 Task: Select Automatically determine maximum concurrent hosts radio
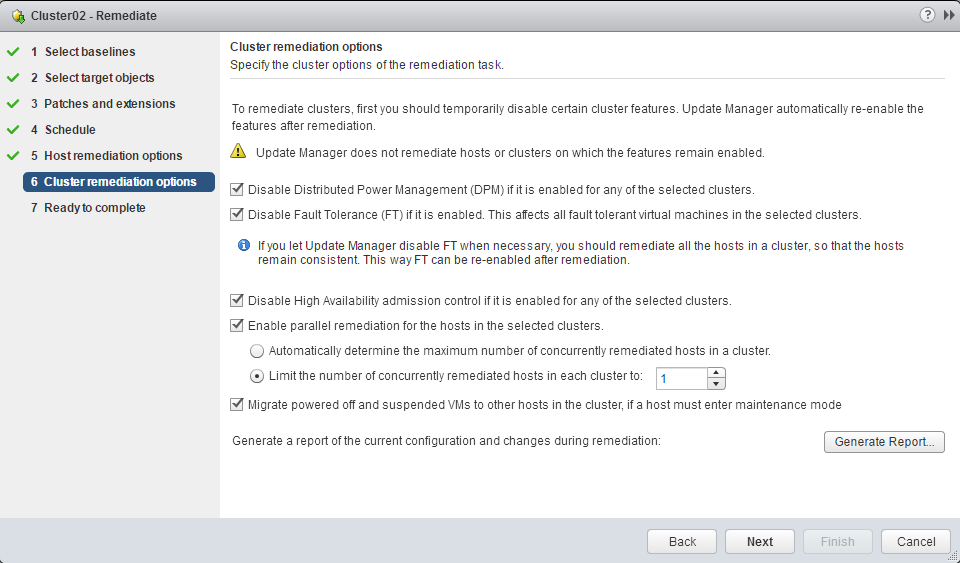pos(257,351)
